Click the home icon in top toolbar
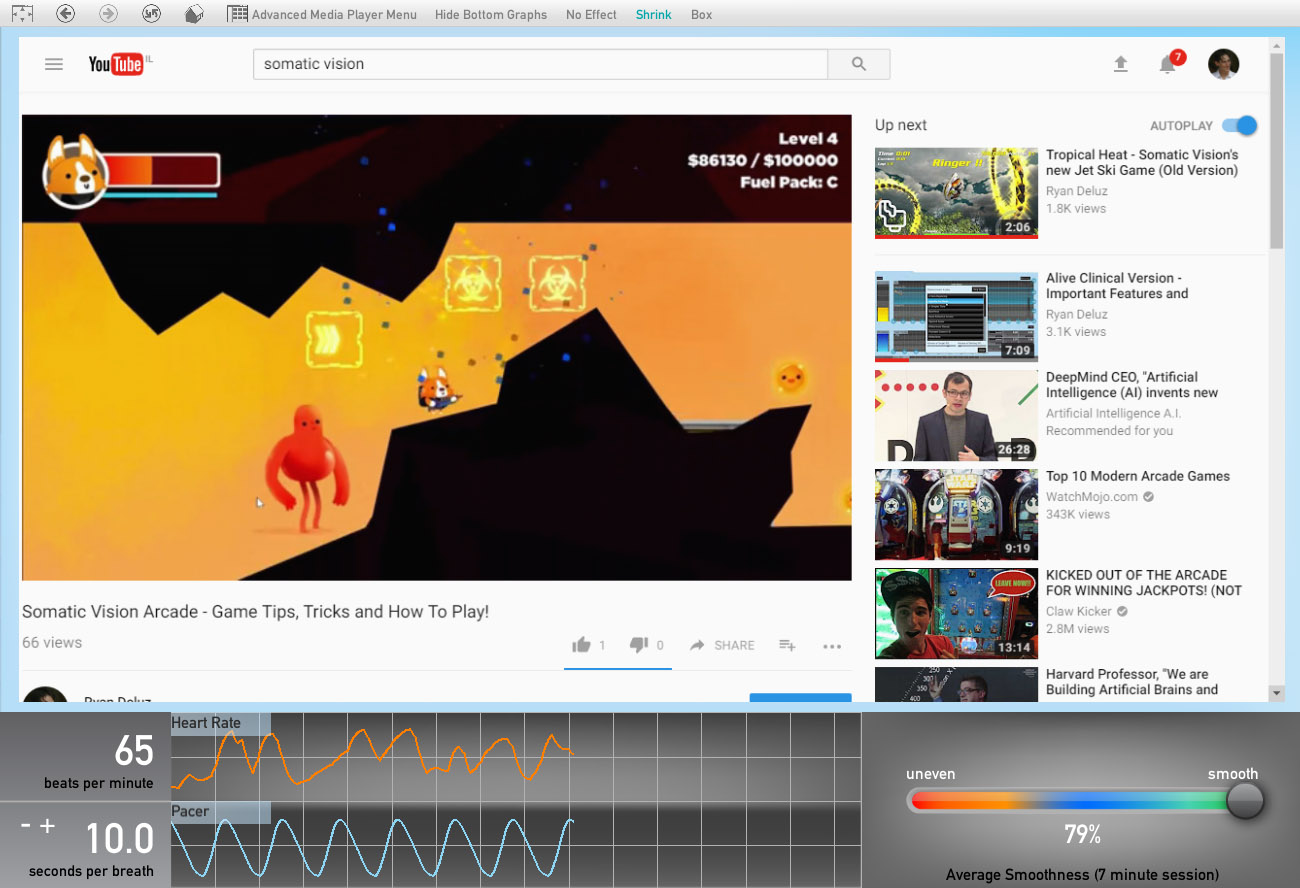Screen dimensions: 1300x888 195,13
